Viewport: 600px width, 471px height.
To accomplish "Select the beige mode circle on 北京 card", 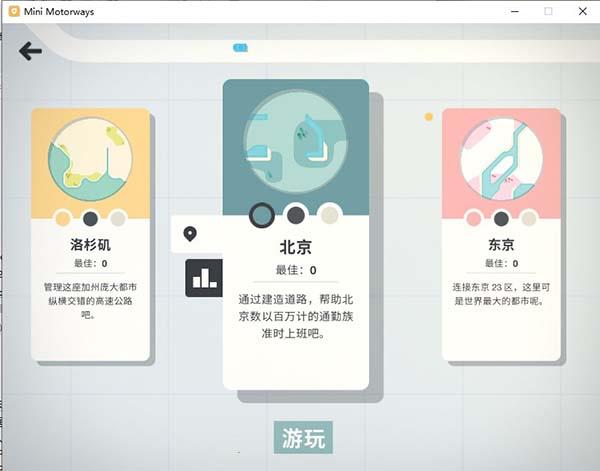I will click(x=329, y=215).
